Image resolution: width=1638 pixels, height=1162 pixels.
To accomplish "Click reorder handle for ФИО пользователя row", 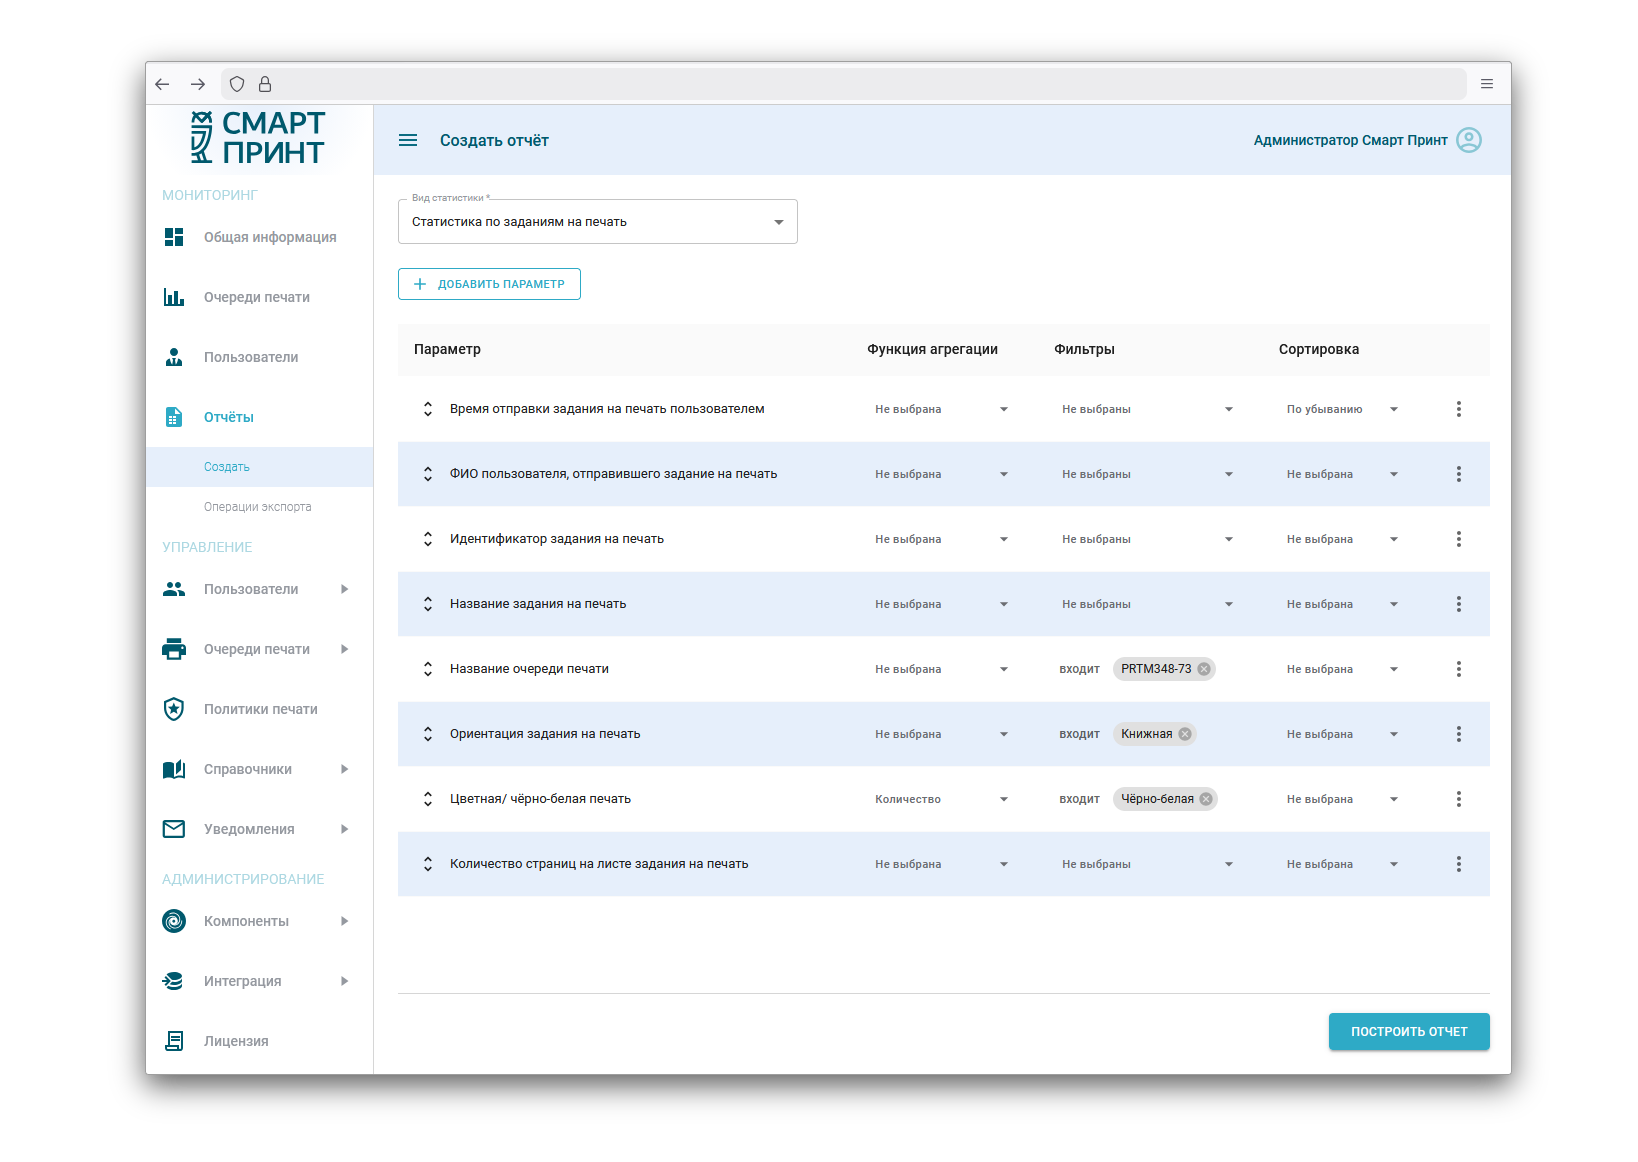I will point(428,474).
